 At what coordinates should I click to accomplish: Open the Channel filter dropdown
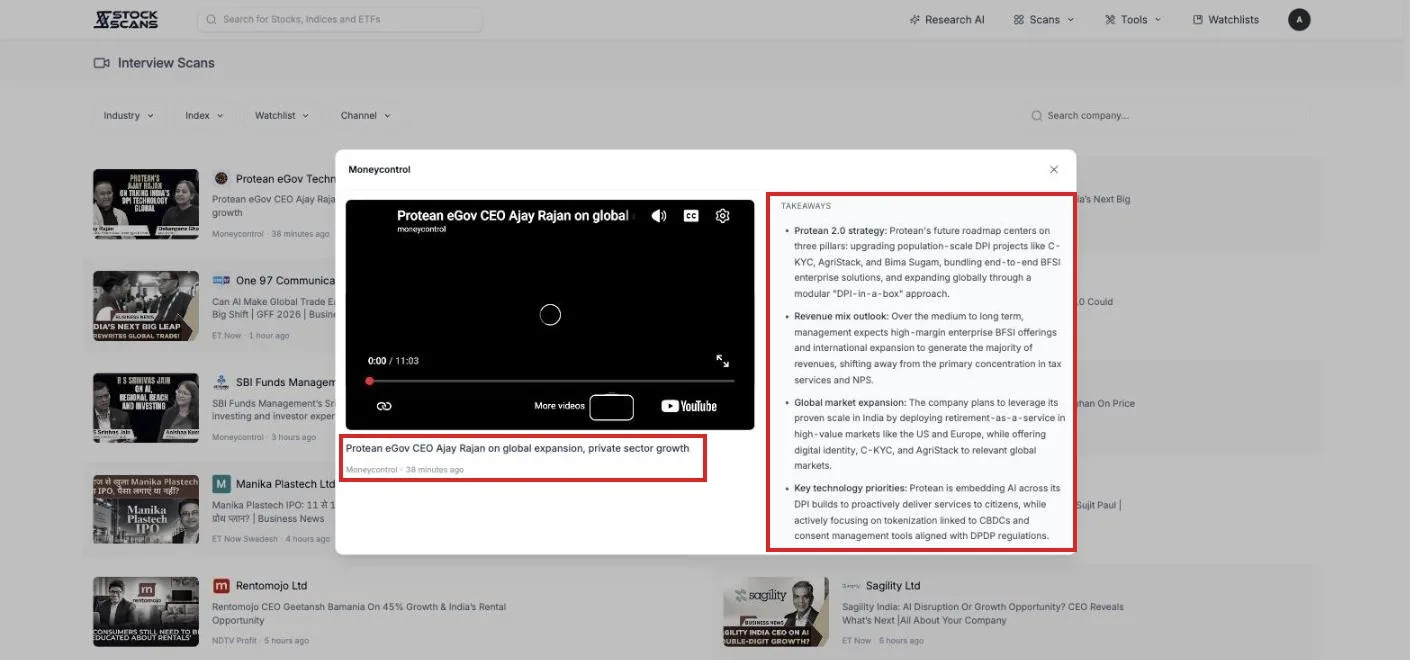tap(365, 115)
